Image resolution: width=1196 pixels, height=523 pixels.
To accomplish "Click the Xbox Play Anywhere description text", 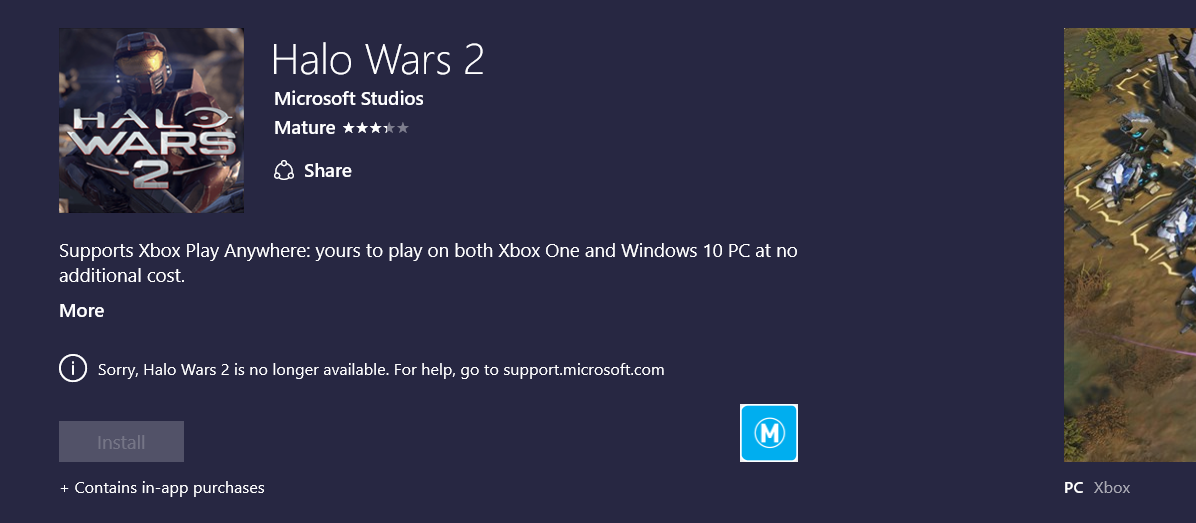I will [x=428, y=263].
